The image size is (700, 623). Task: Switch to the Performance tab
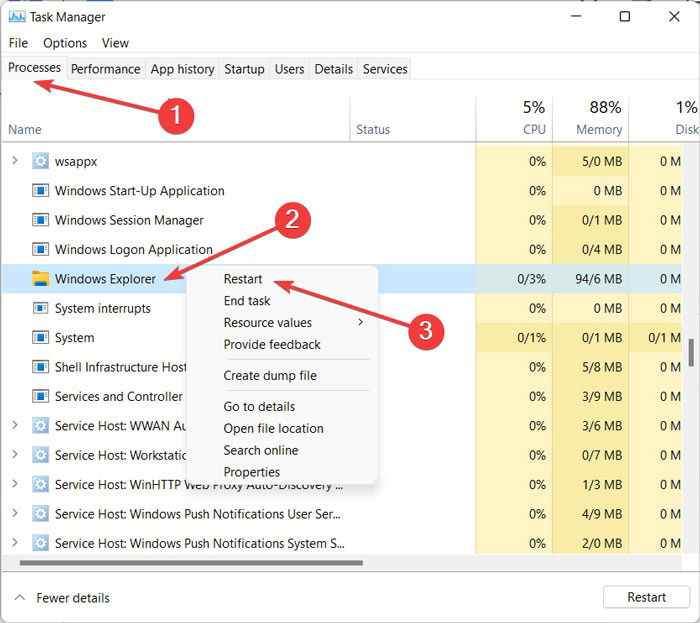pyautogui.click(x=106, y=69)
